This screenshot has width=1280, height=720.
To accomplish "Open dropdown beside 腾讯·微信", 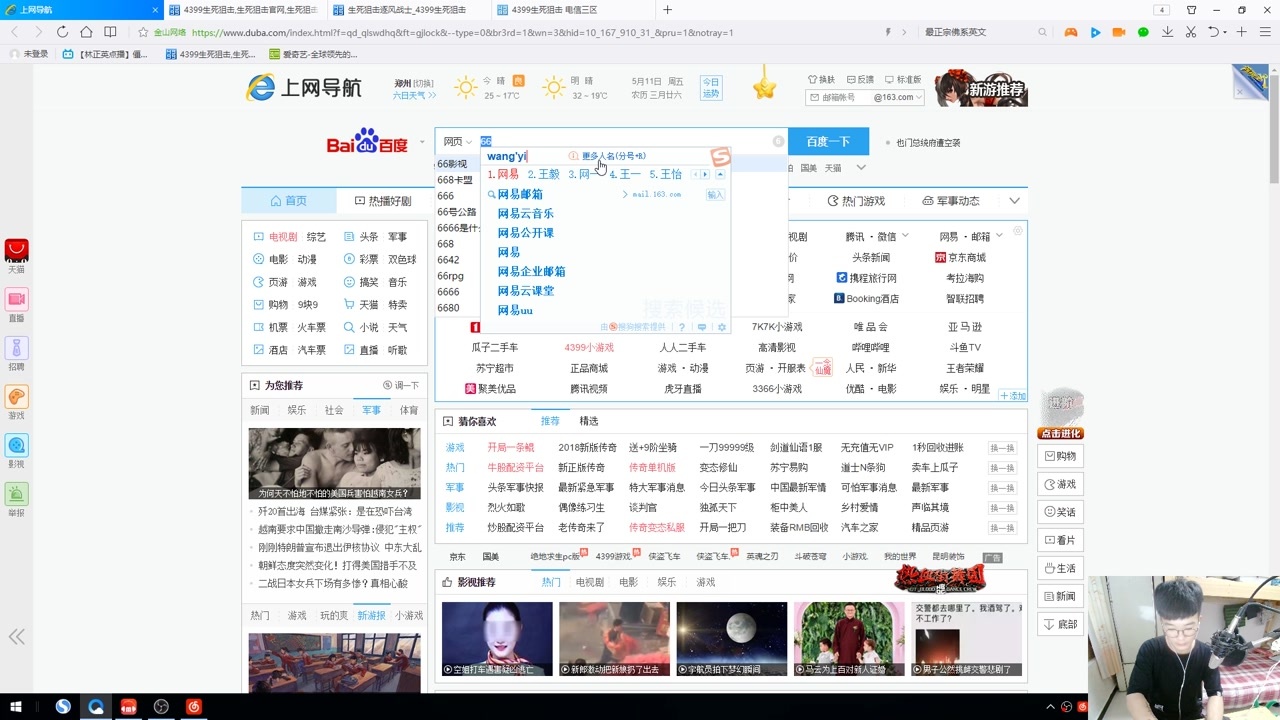I will tap(905, 237).
